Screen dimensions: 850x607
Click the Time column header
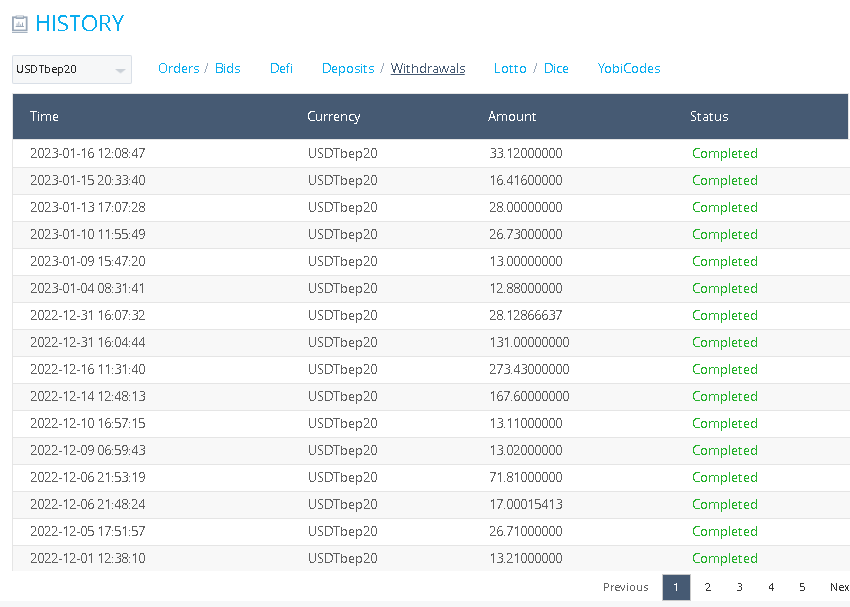[44, 117]
